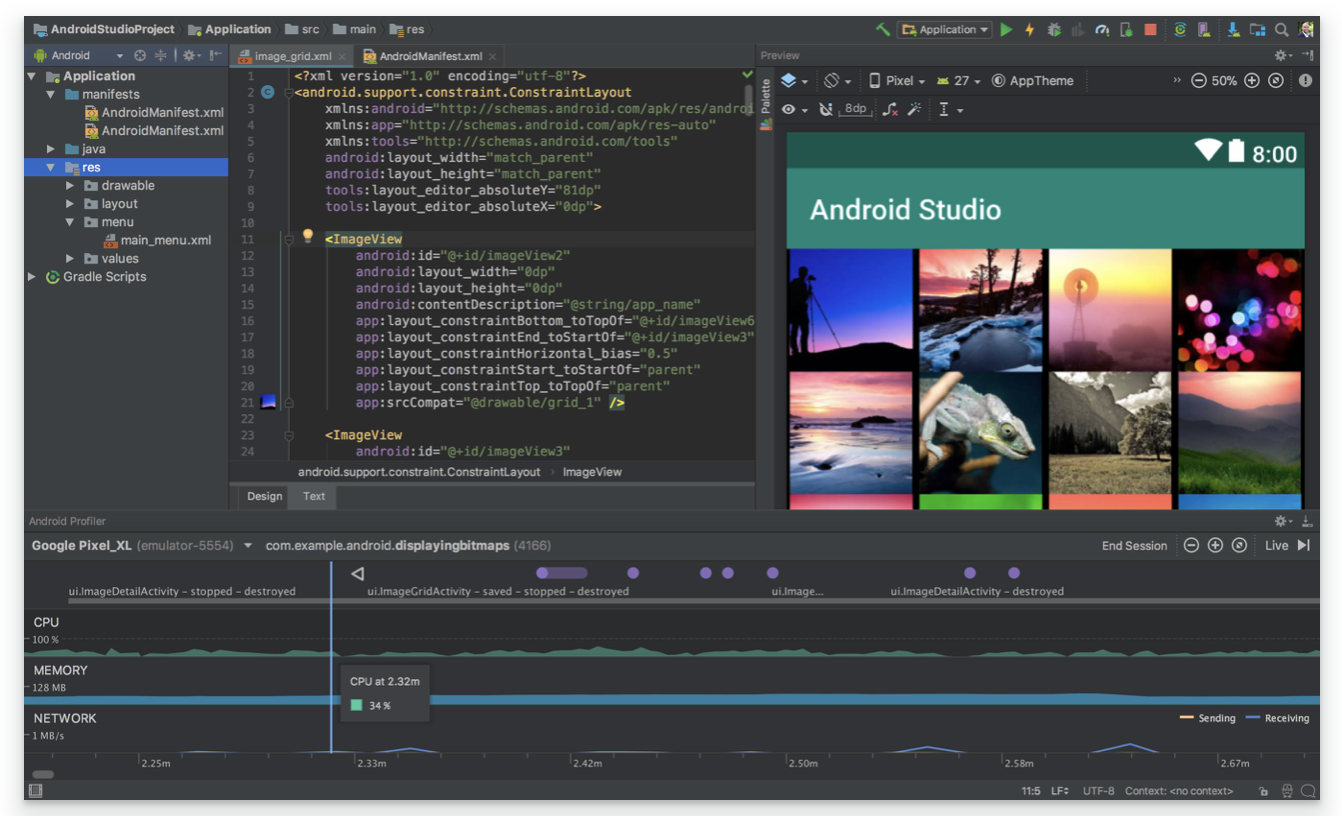Toggle autoconnect to parent magnet icon

pyautogui.click(x=825, y=109)
